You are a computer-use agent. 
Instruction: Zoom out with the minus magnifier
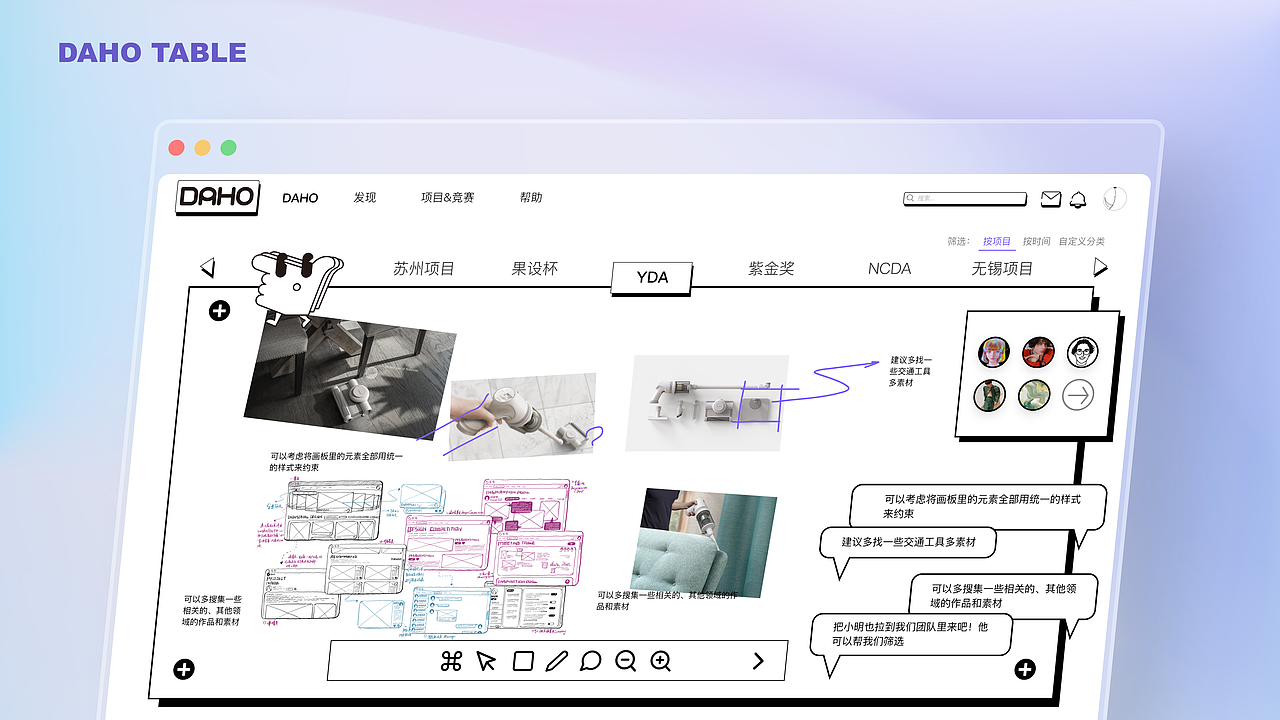click(626, 661)
